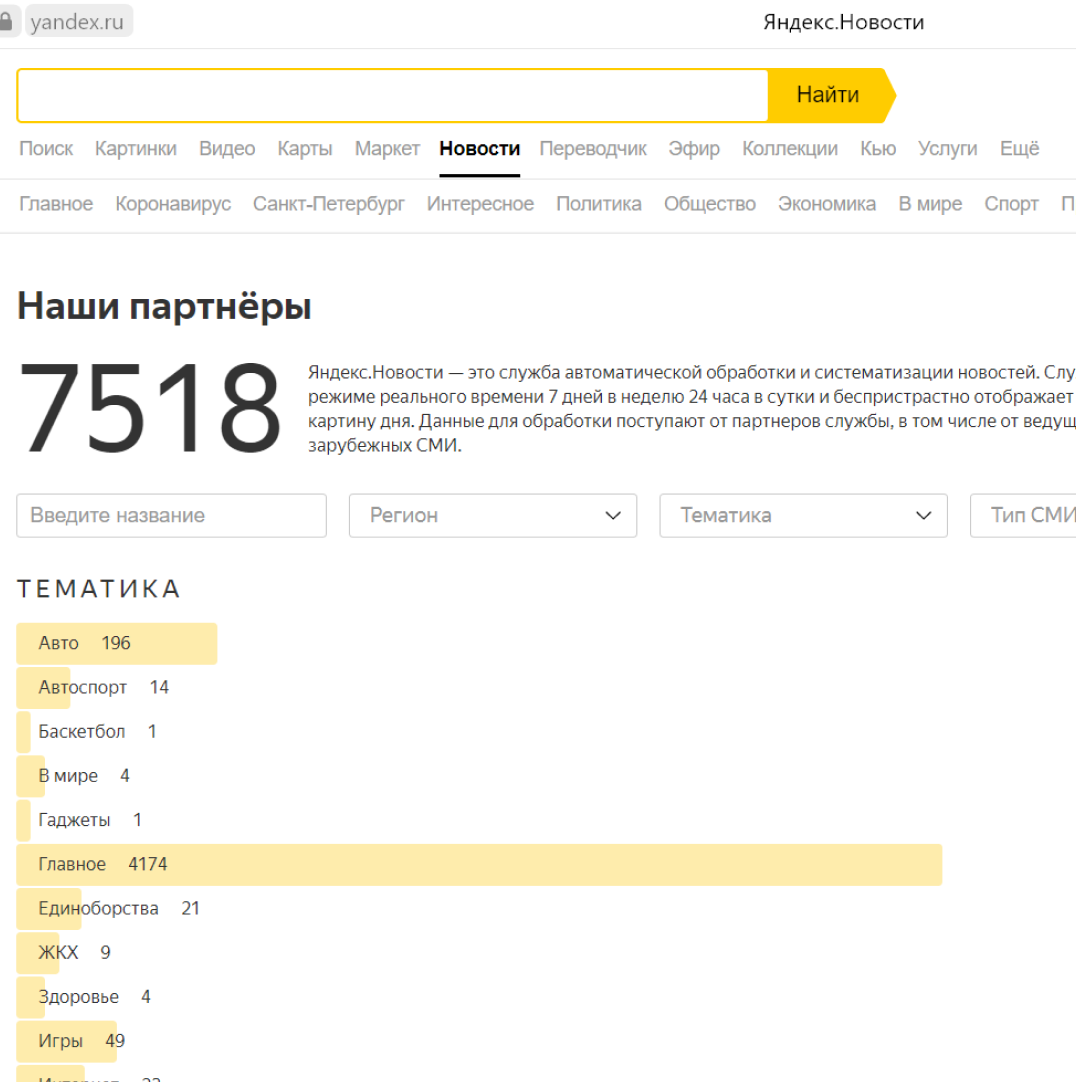
Task: Select the Авто 196 topic bar
Action: (x=117, y=643)
